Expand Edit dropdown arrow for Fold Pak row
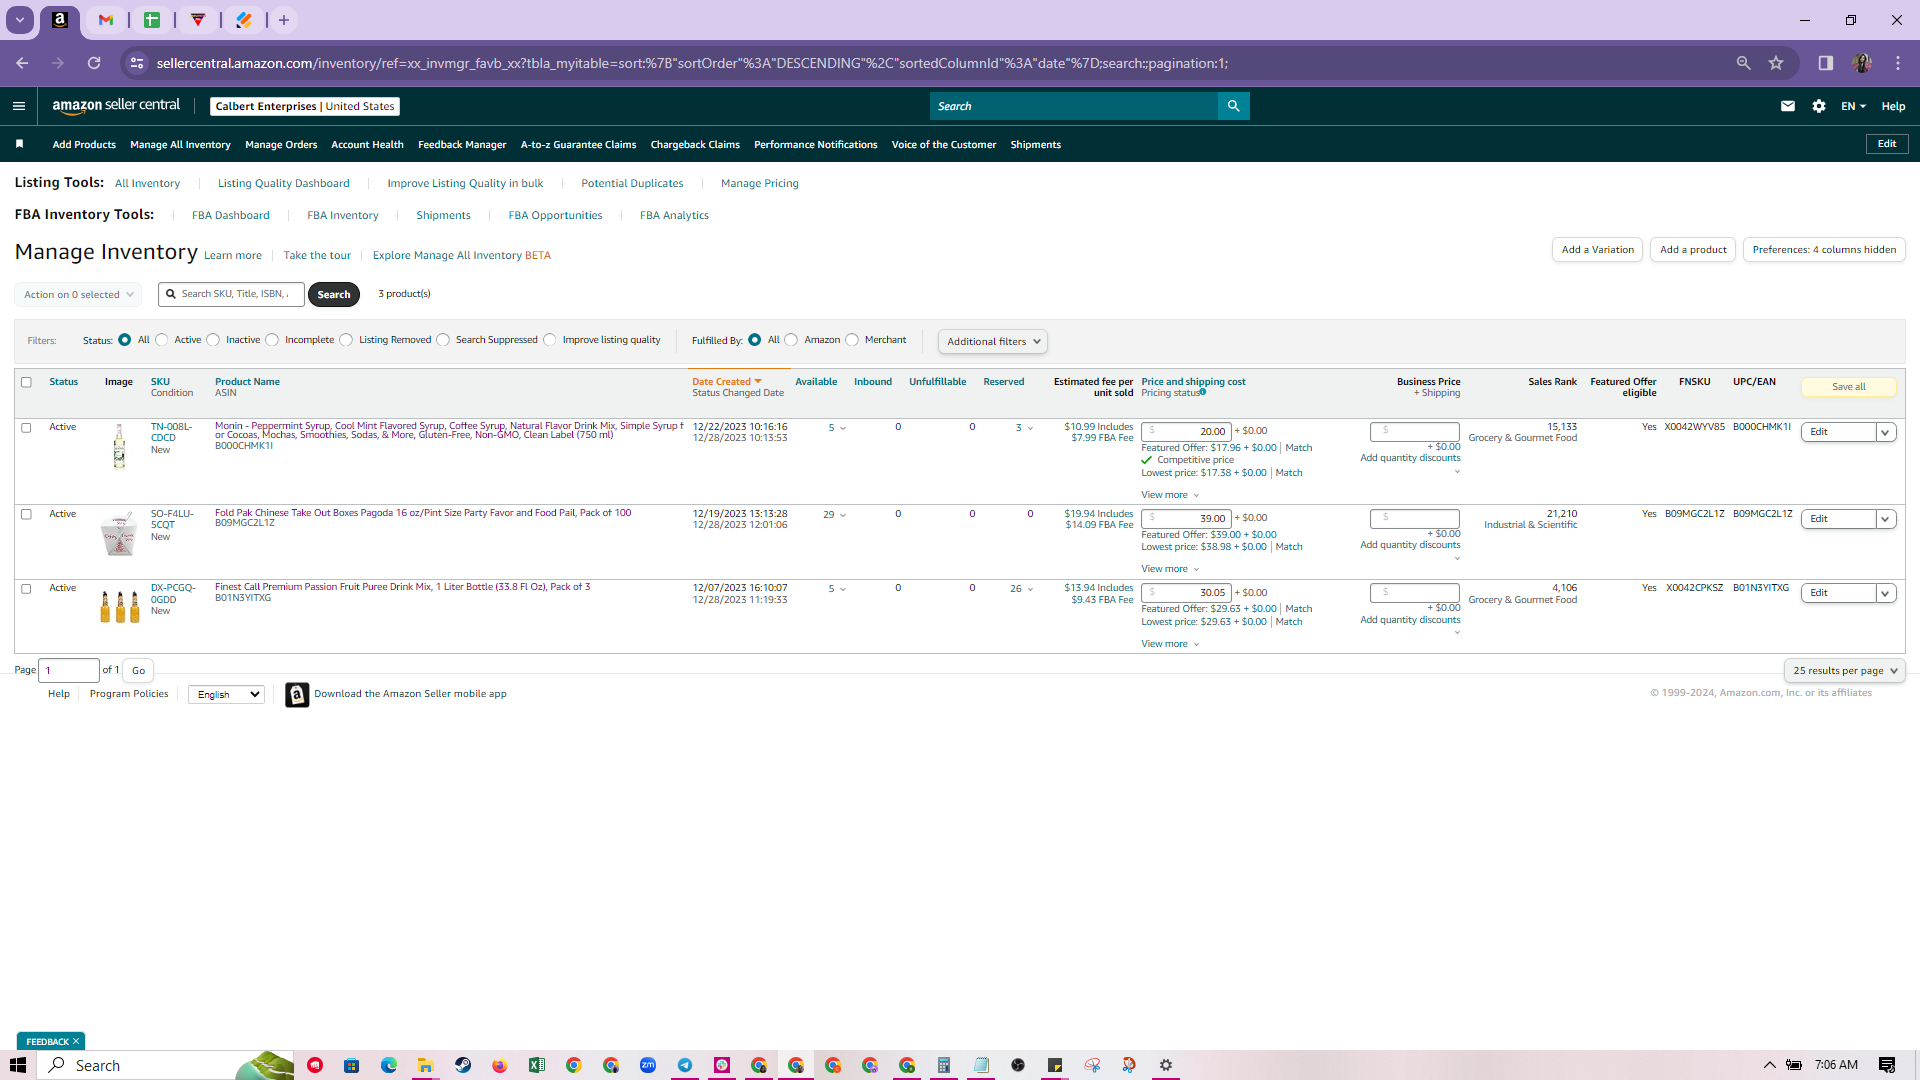The width and height of the screenshot is (1920, 1080). [1886, 519]
